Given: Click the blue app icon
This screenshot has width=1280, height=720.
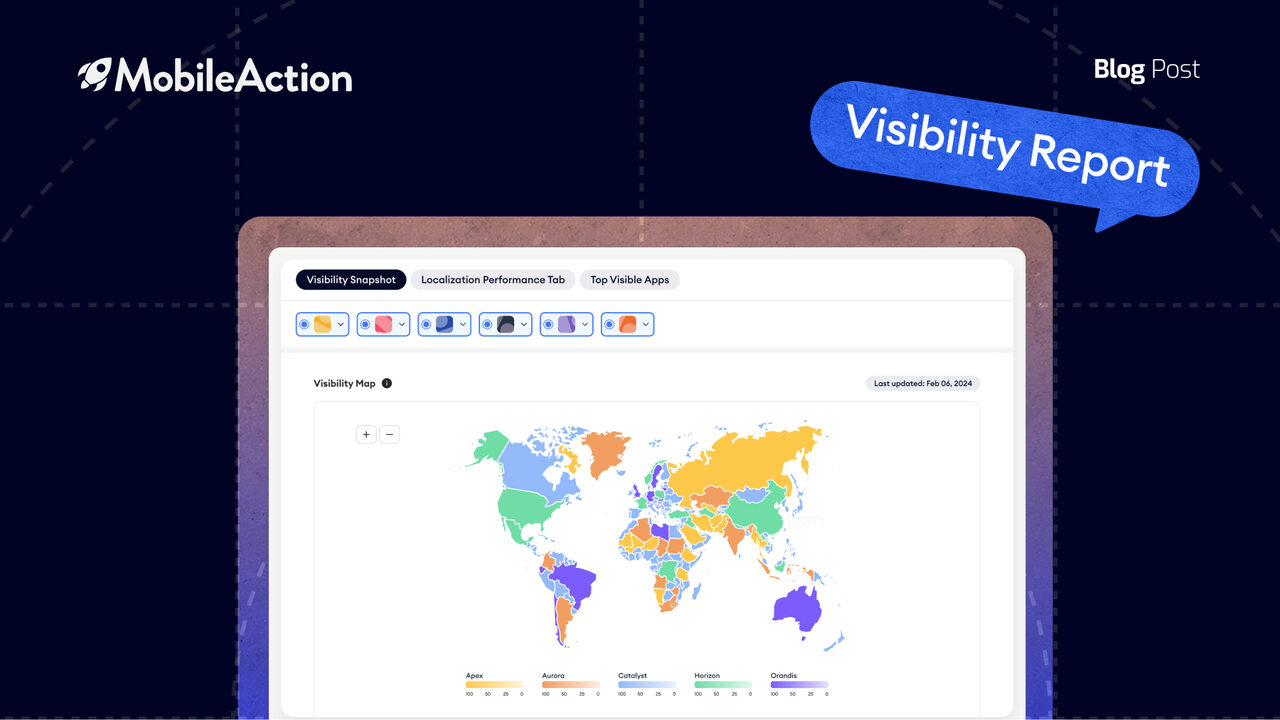Looking at the screenshot, I should (x=444, y=324).
